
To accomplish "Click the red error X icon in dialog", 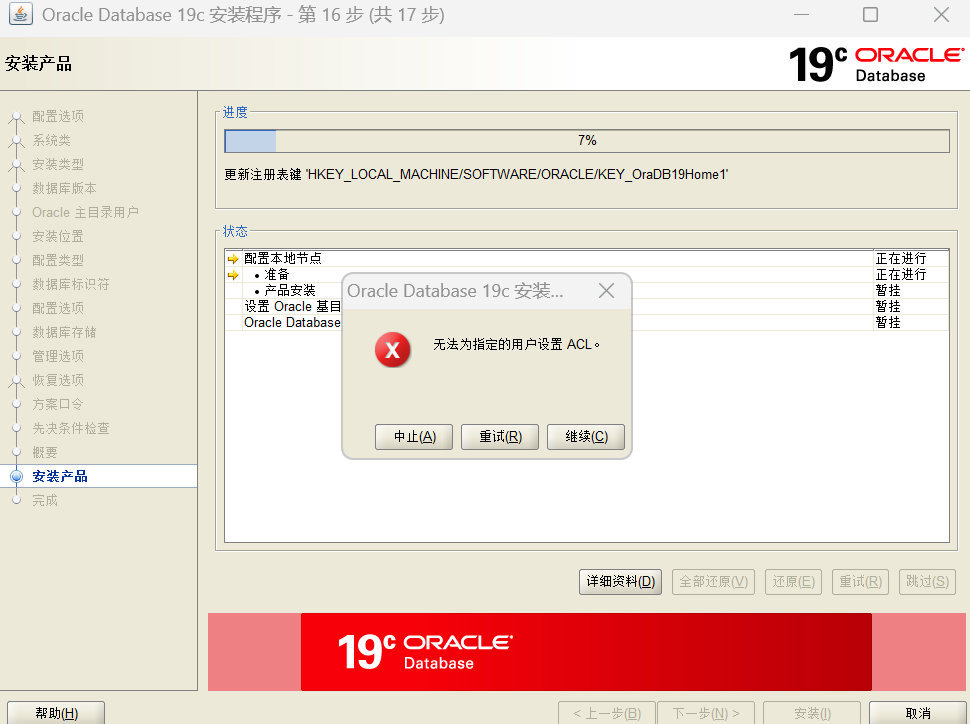I will click(392, 350).
